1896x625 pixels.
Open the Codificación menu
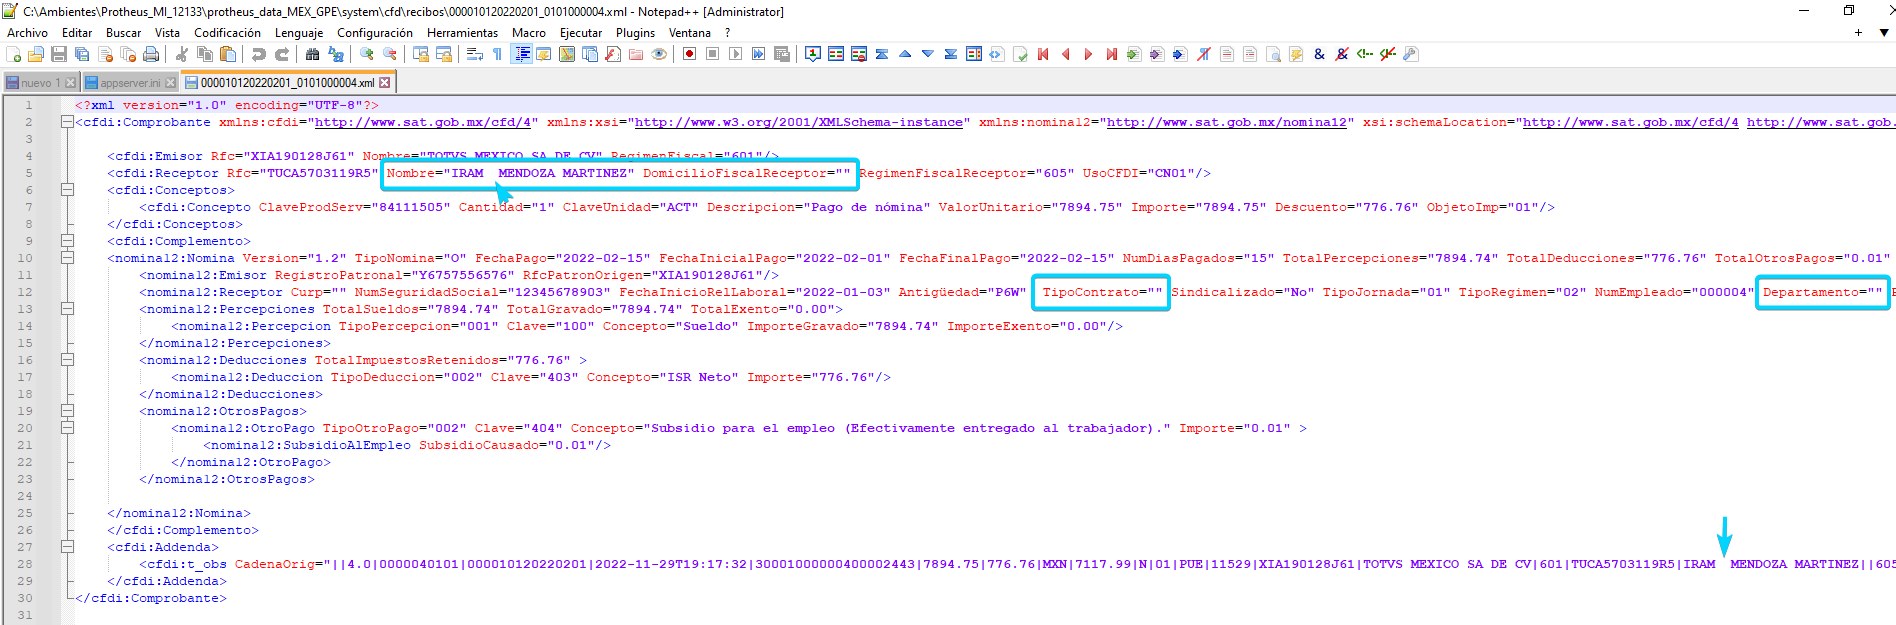coord(227,33)
